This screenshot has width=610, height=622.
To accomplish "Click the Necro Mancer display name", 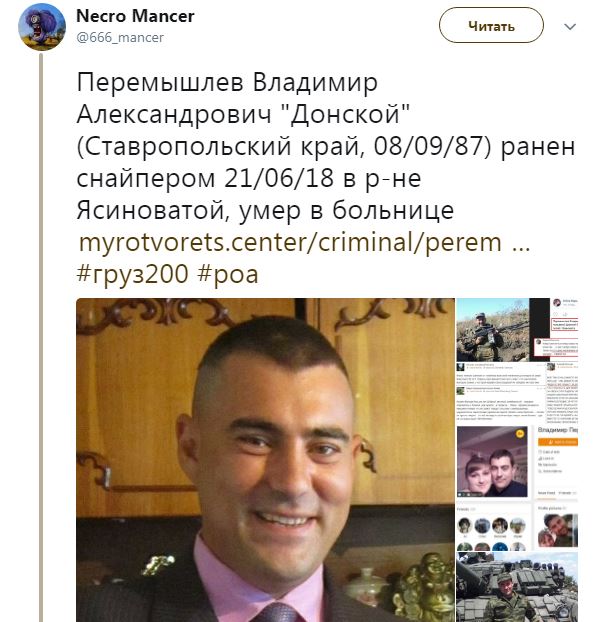I will (x=135, y=16).
